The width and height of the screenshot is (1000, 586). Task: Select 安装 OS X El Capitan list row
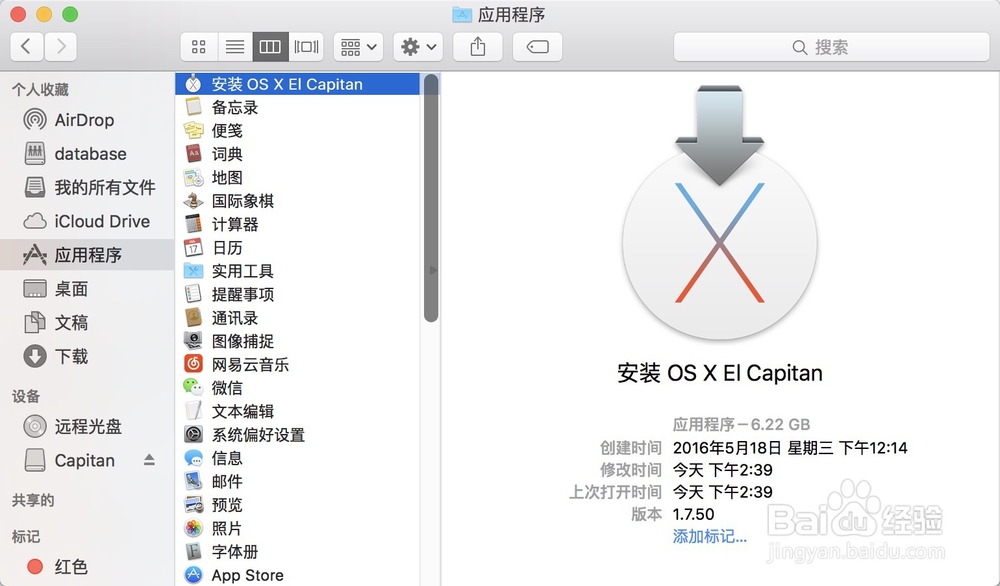[x=297, y=84]
